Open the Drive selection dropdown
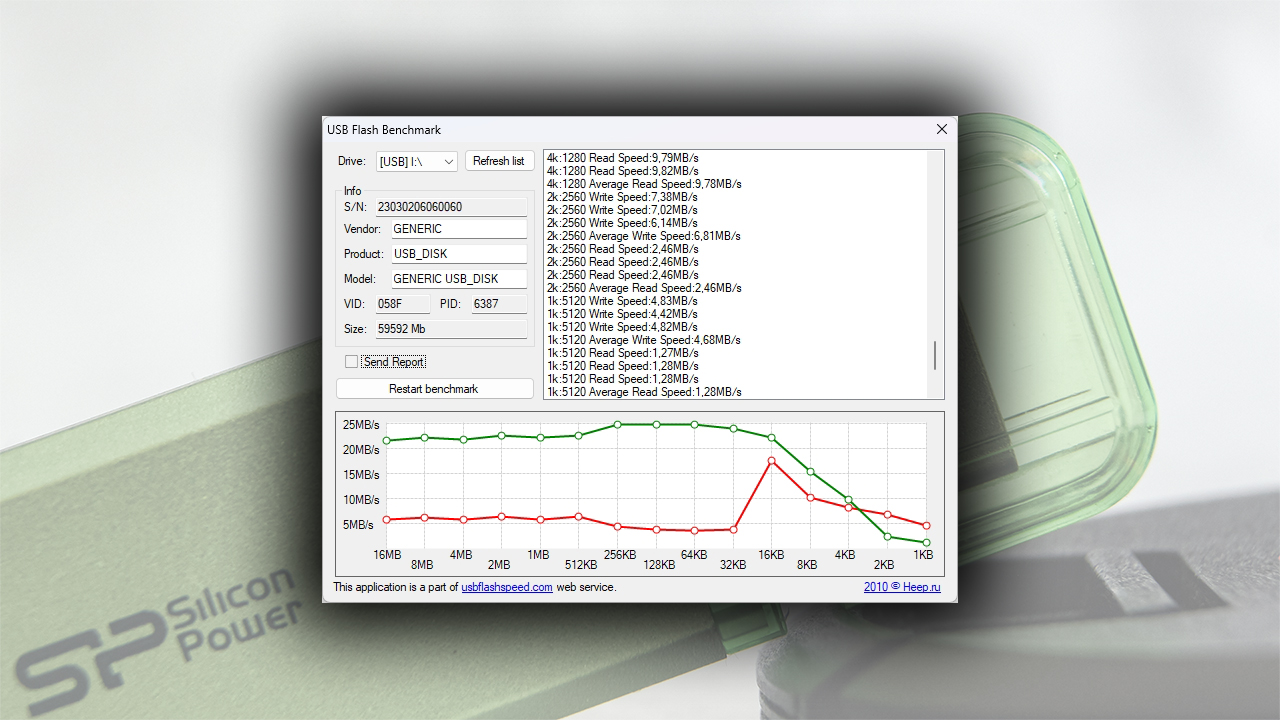The height and width of the screenshot is (720, 1280). click(x=417, y=161)
